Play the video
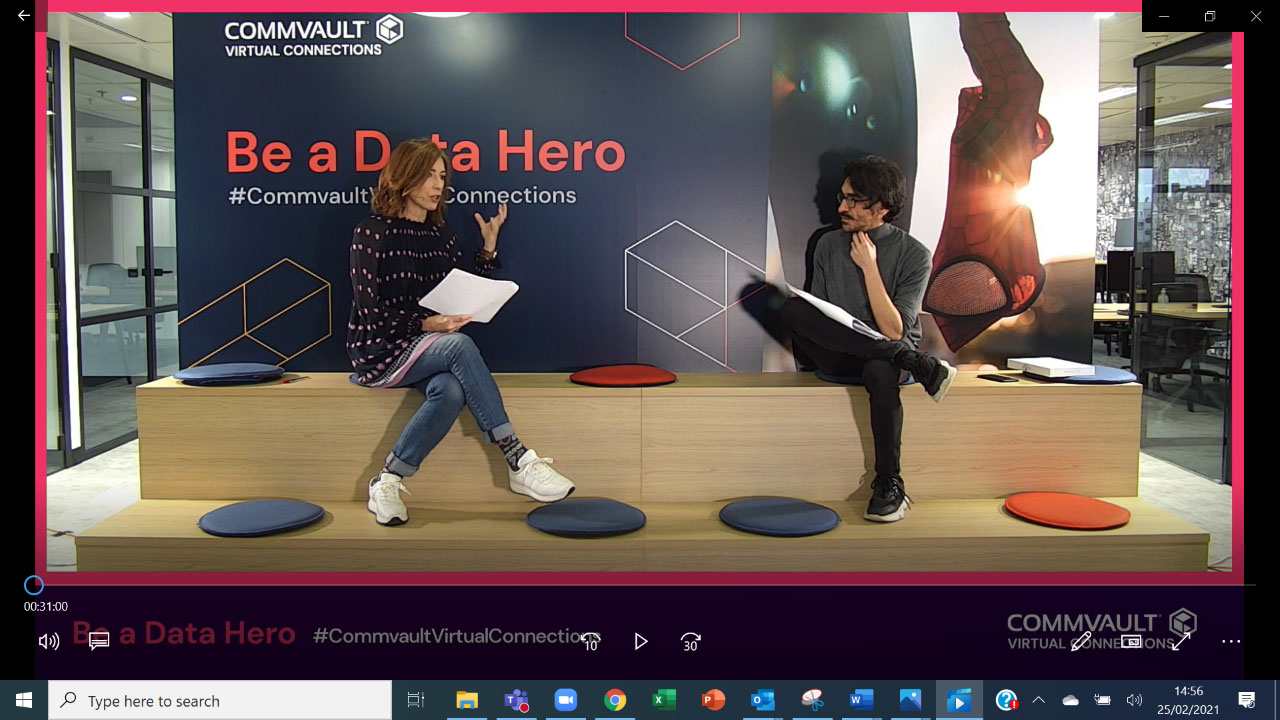Screen dimensions: 1280x720 641,642
